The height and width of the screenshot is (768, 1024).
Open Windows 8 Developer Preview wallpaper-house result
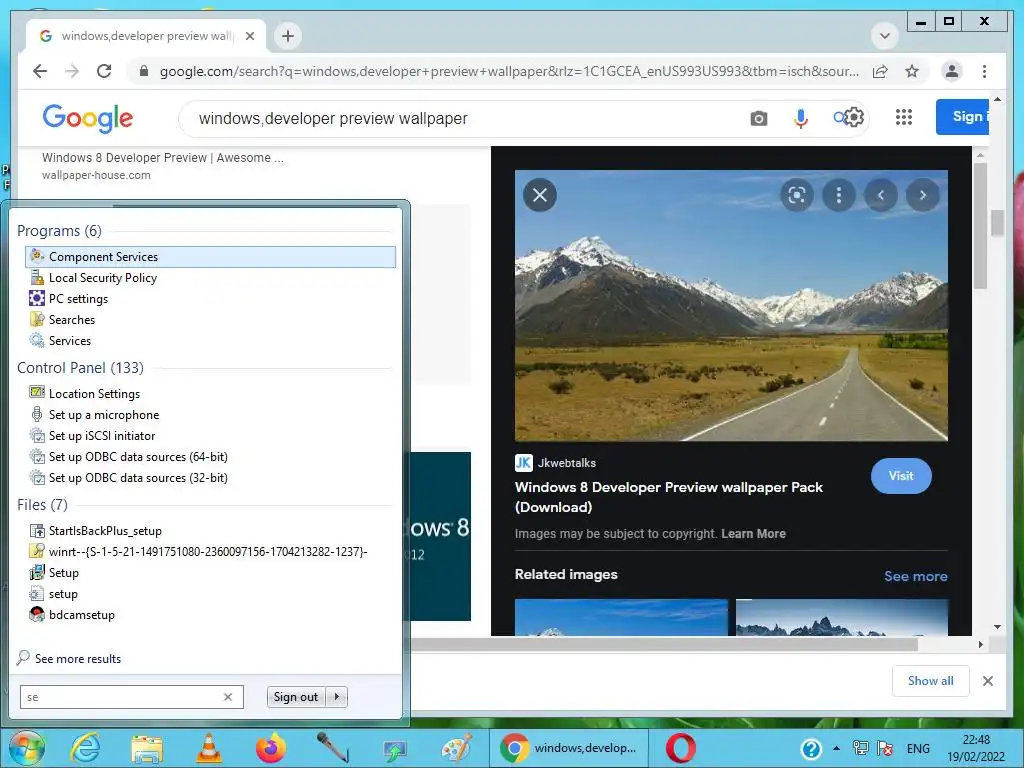(163, 157)
